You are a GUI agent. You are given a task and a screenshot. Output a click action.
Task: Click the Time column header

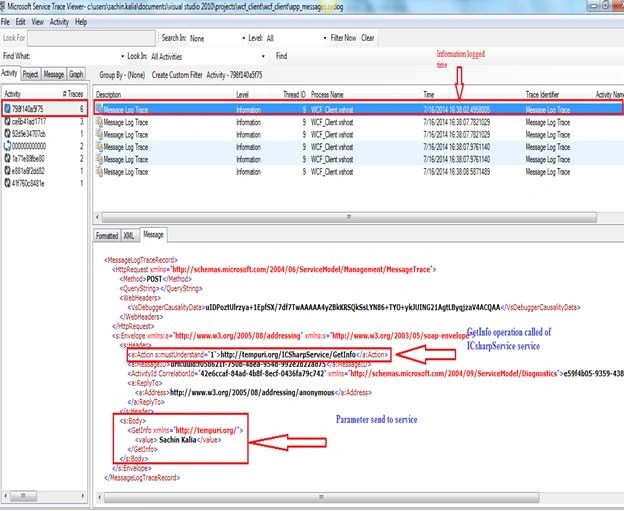point(429,94)
